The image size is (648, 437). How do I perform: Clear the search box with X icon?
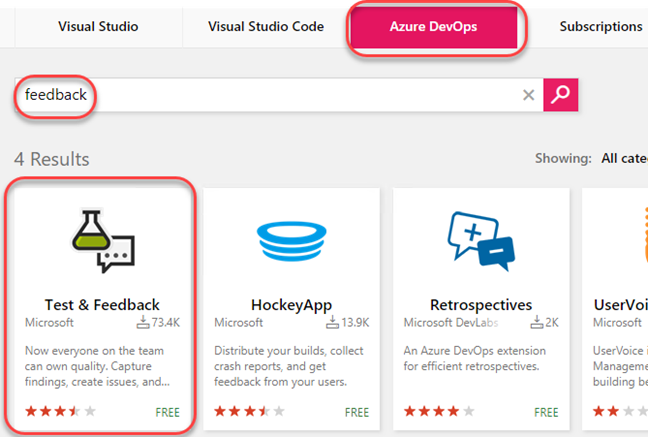click(528, 95)
